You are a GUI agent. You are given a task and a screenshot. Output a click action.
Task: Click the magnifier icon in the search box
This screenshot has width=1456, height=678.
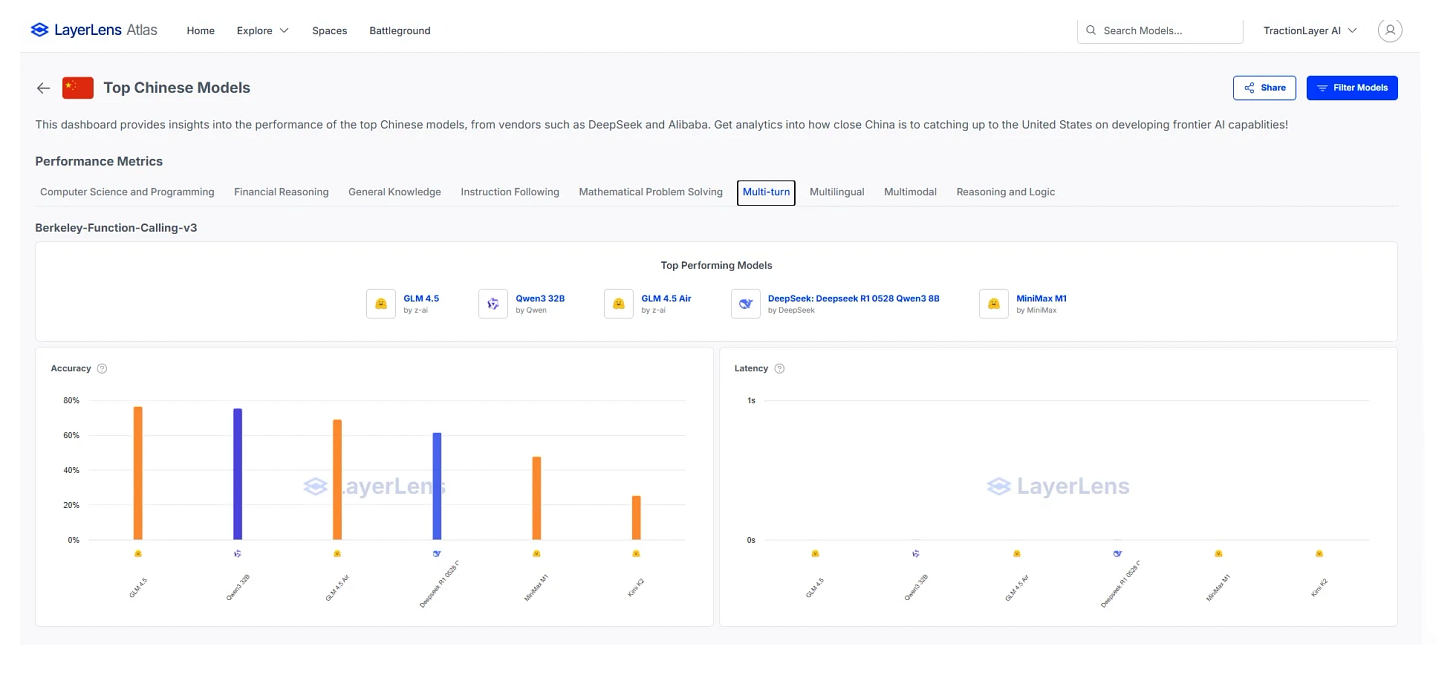(x=1091, y=30)
